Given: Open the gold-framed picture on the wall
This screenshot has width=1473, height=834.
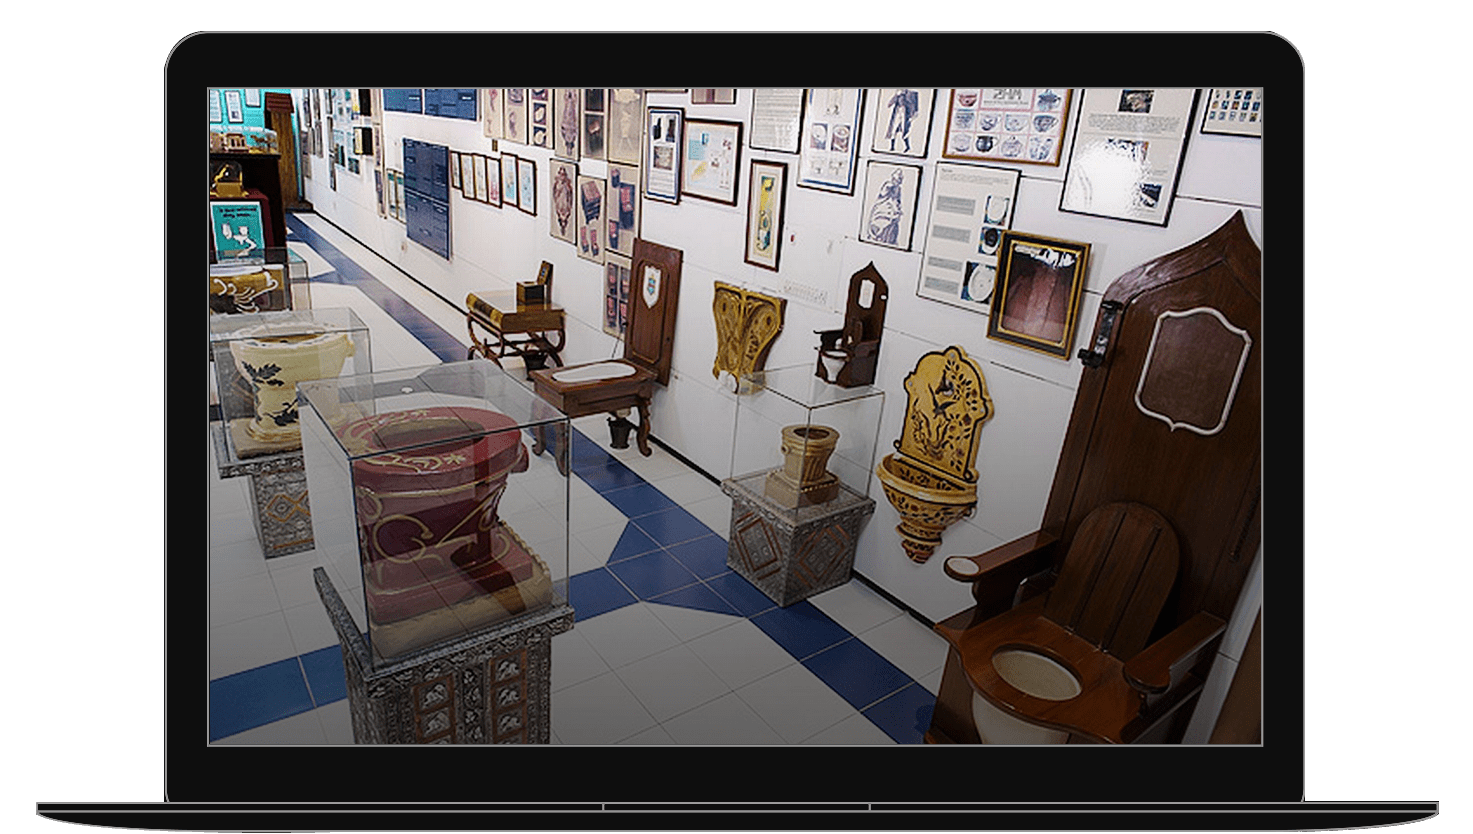Looking at the screenshot, I should [1038, 294].
